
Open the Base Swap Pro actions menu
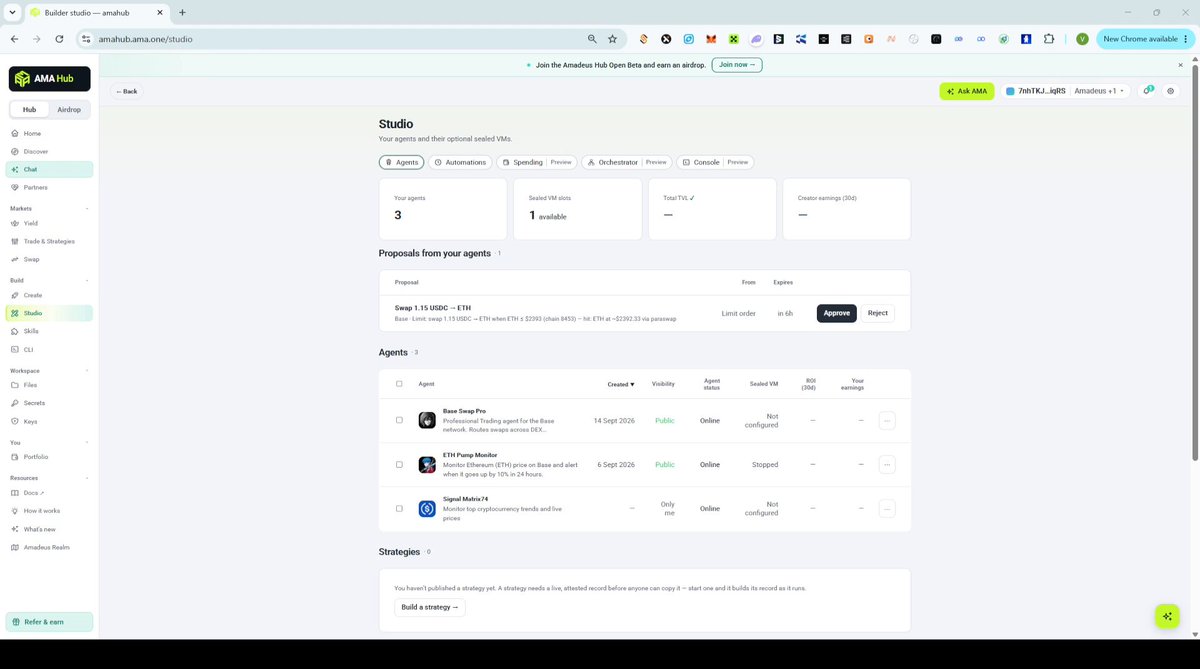[x=887, y=420]
